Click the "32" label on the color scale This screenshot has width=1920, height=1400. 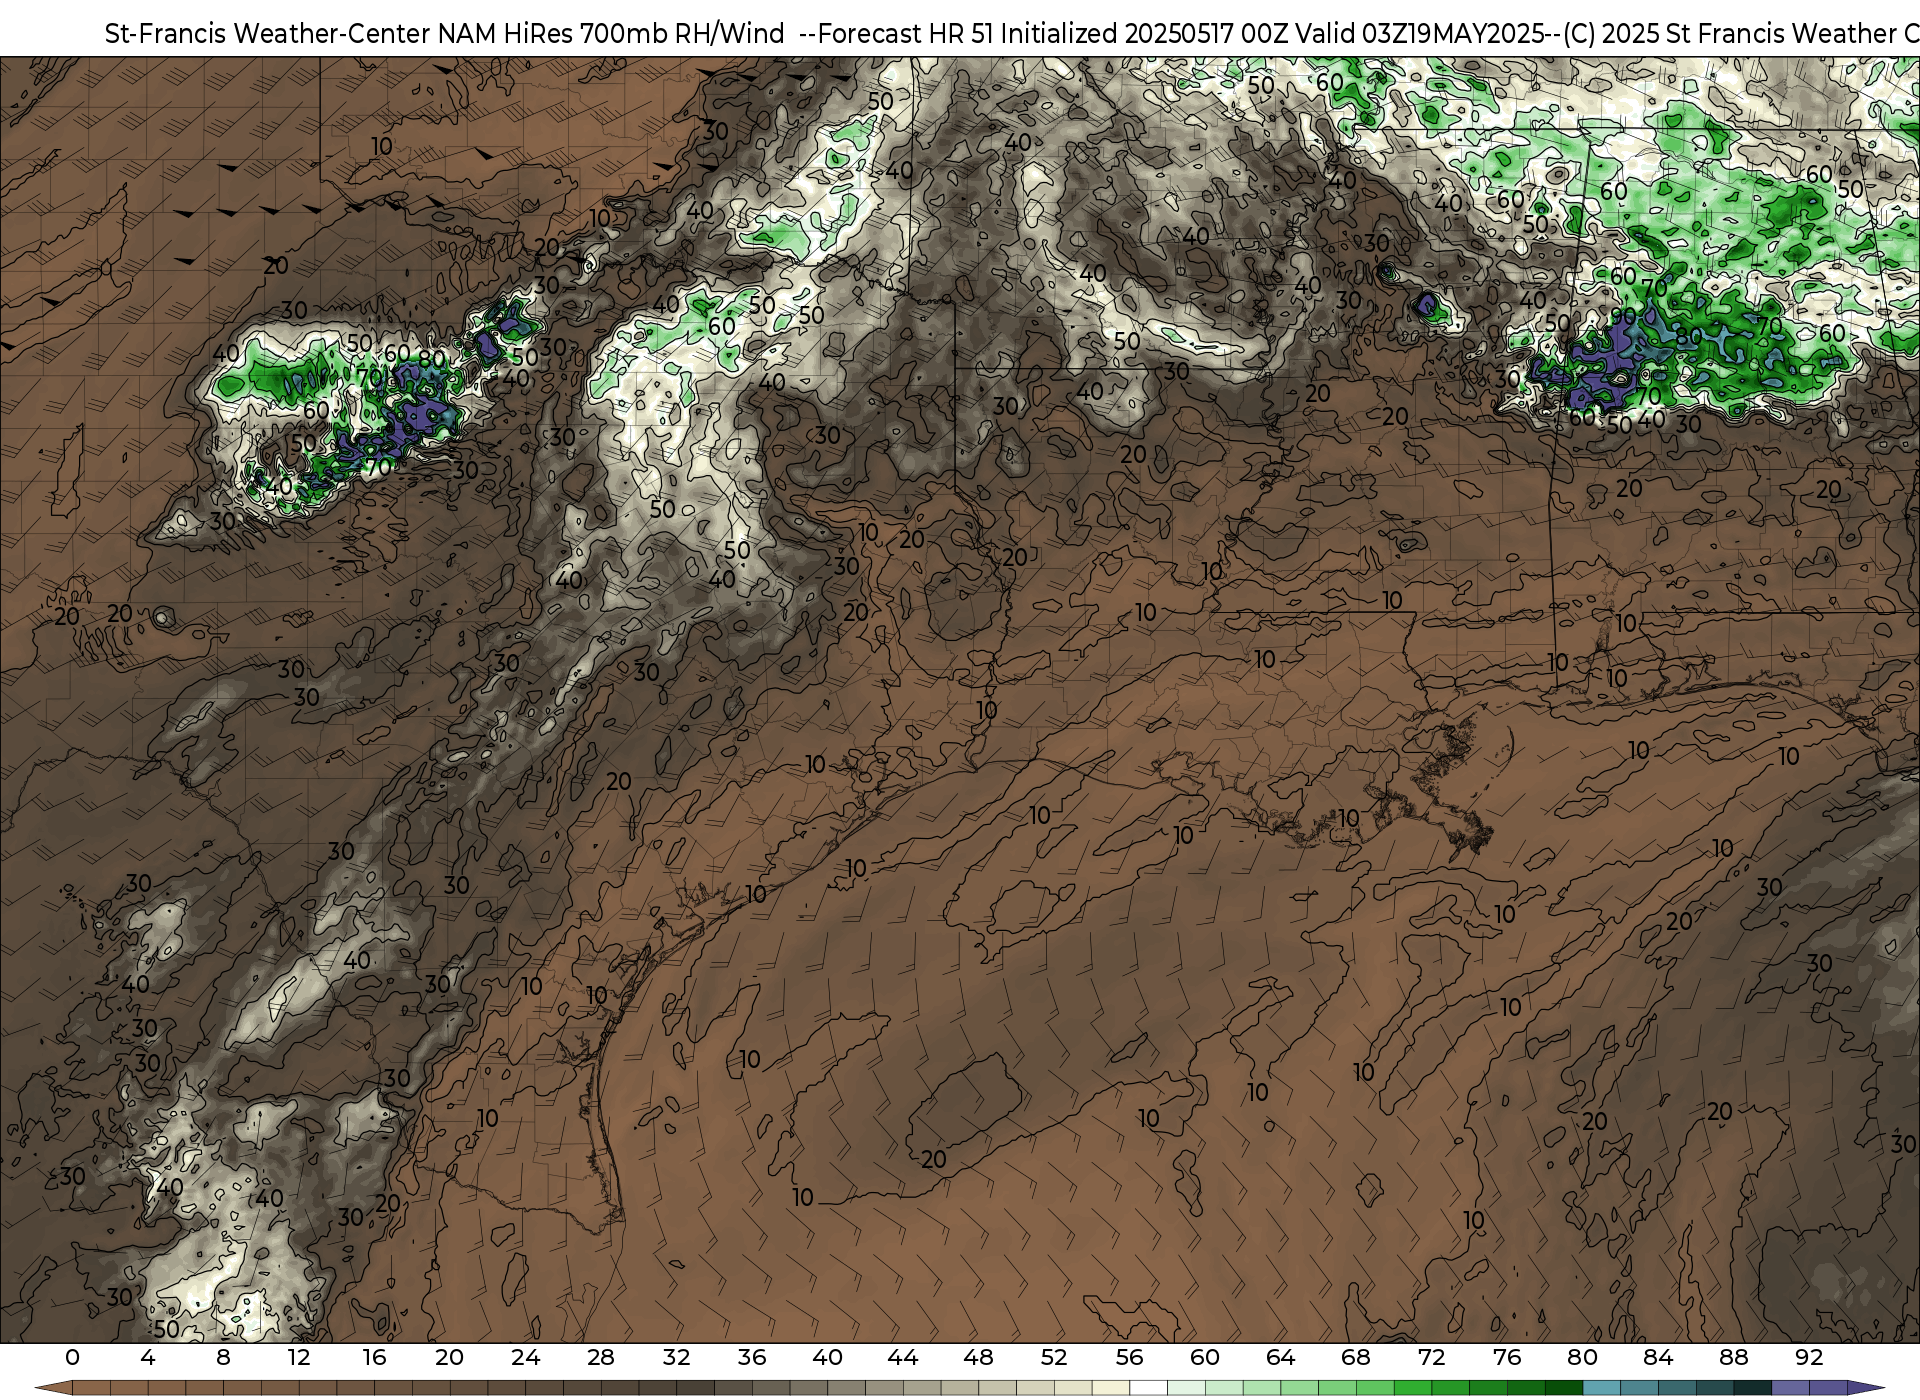click(x=677, y=1357)
